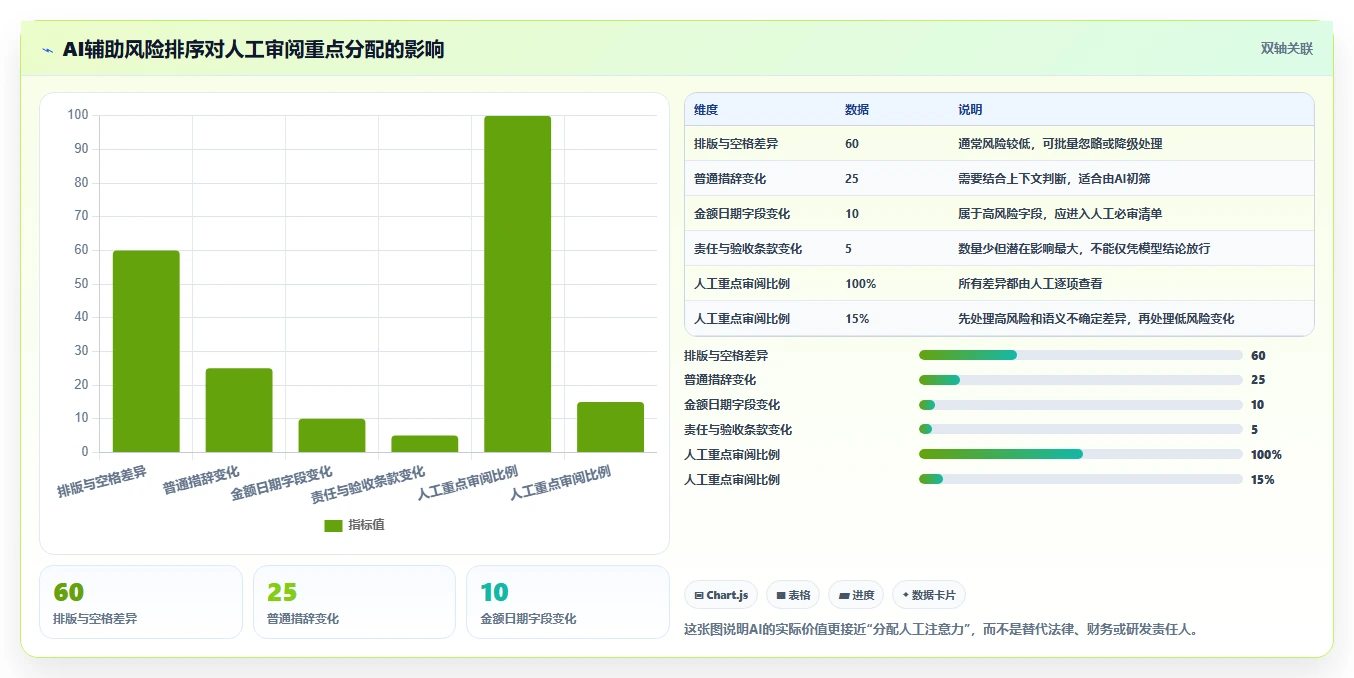Click the 责任与验收条款变化 bar in the chart
This screenshot has width=1354, height=678.
pyautogui.click(x=425, y=444)
